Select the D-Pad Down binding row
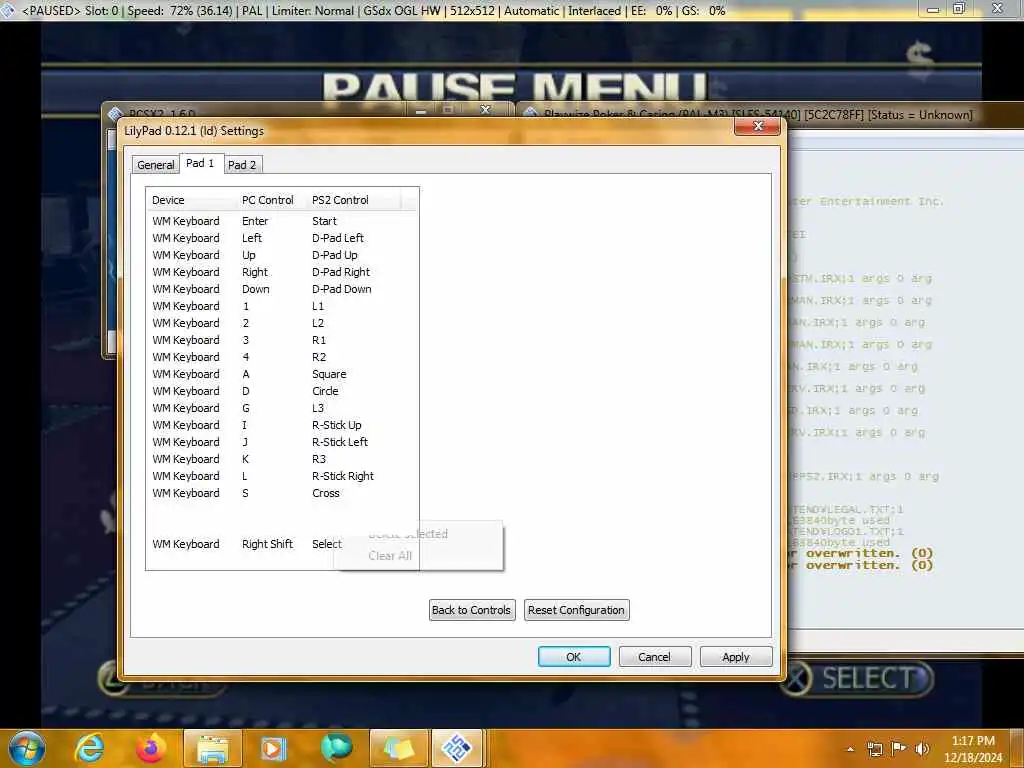The image size is (1024, 768). pos(281,289)
